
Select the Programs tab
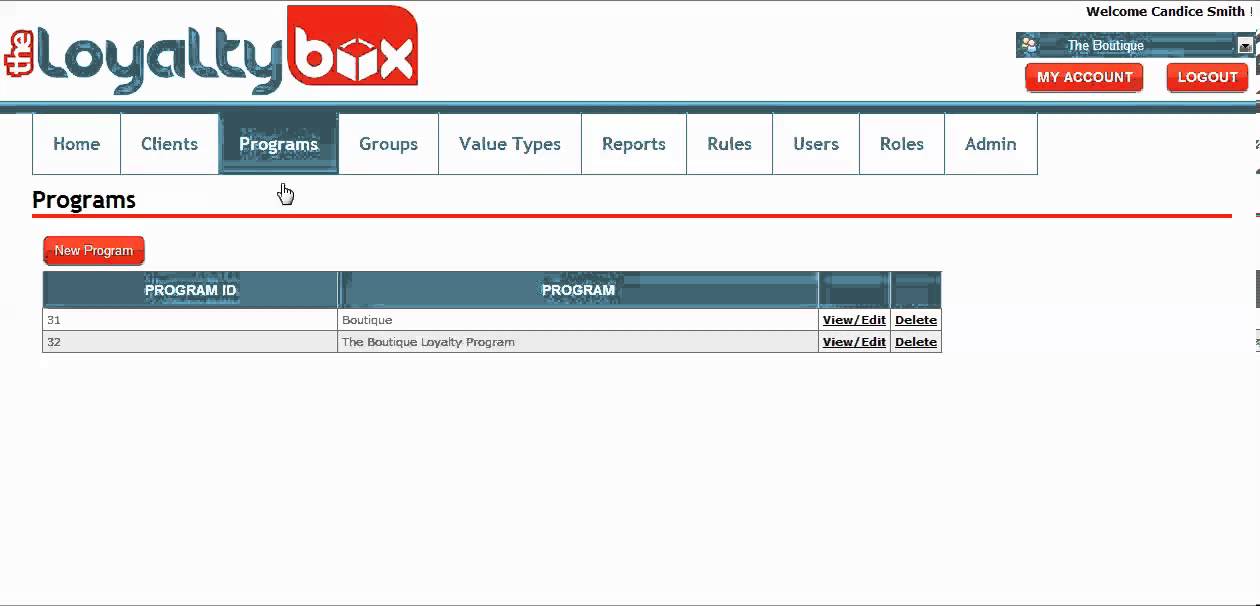click(278, 144)
